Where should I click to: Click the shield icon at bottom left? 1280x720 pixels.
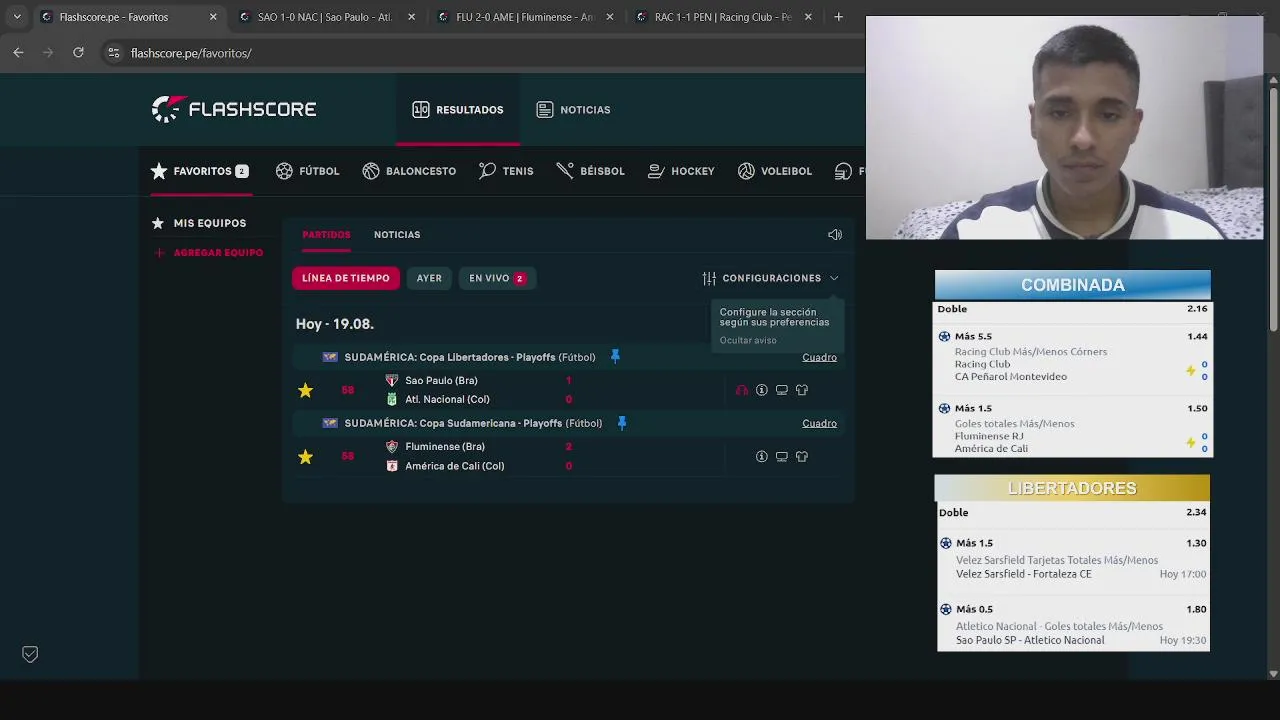(x=30, y=654)
